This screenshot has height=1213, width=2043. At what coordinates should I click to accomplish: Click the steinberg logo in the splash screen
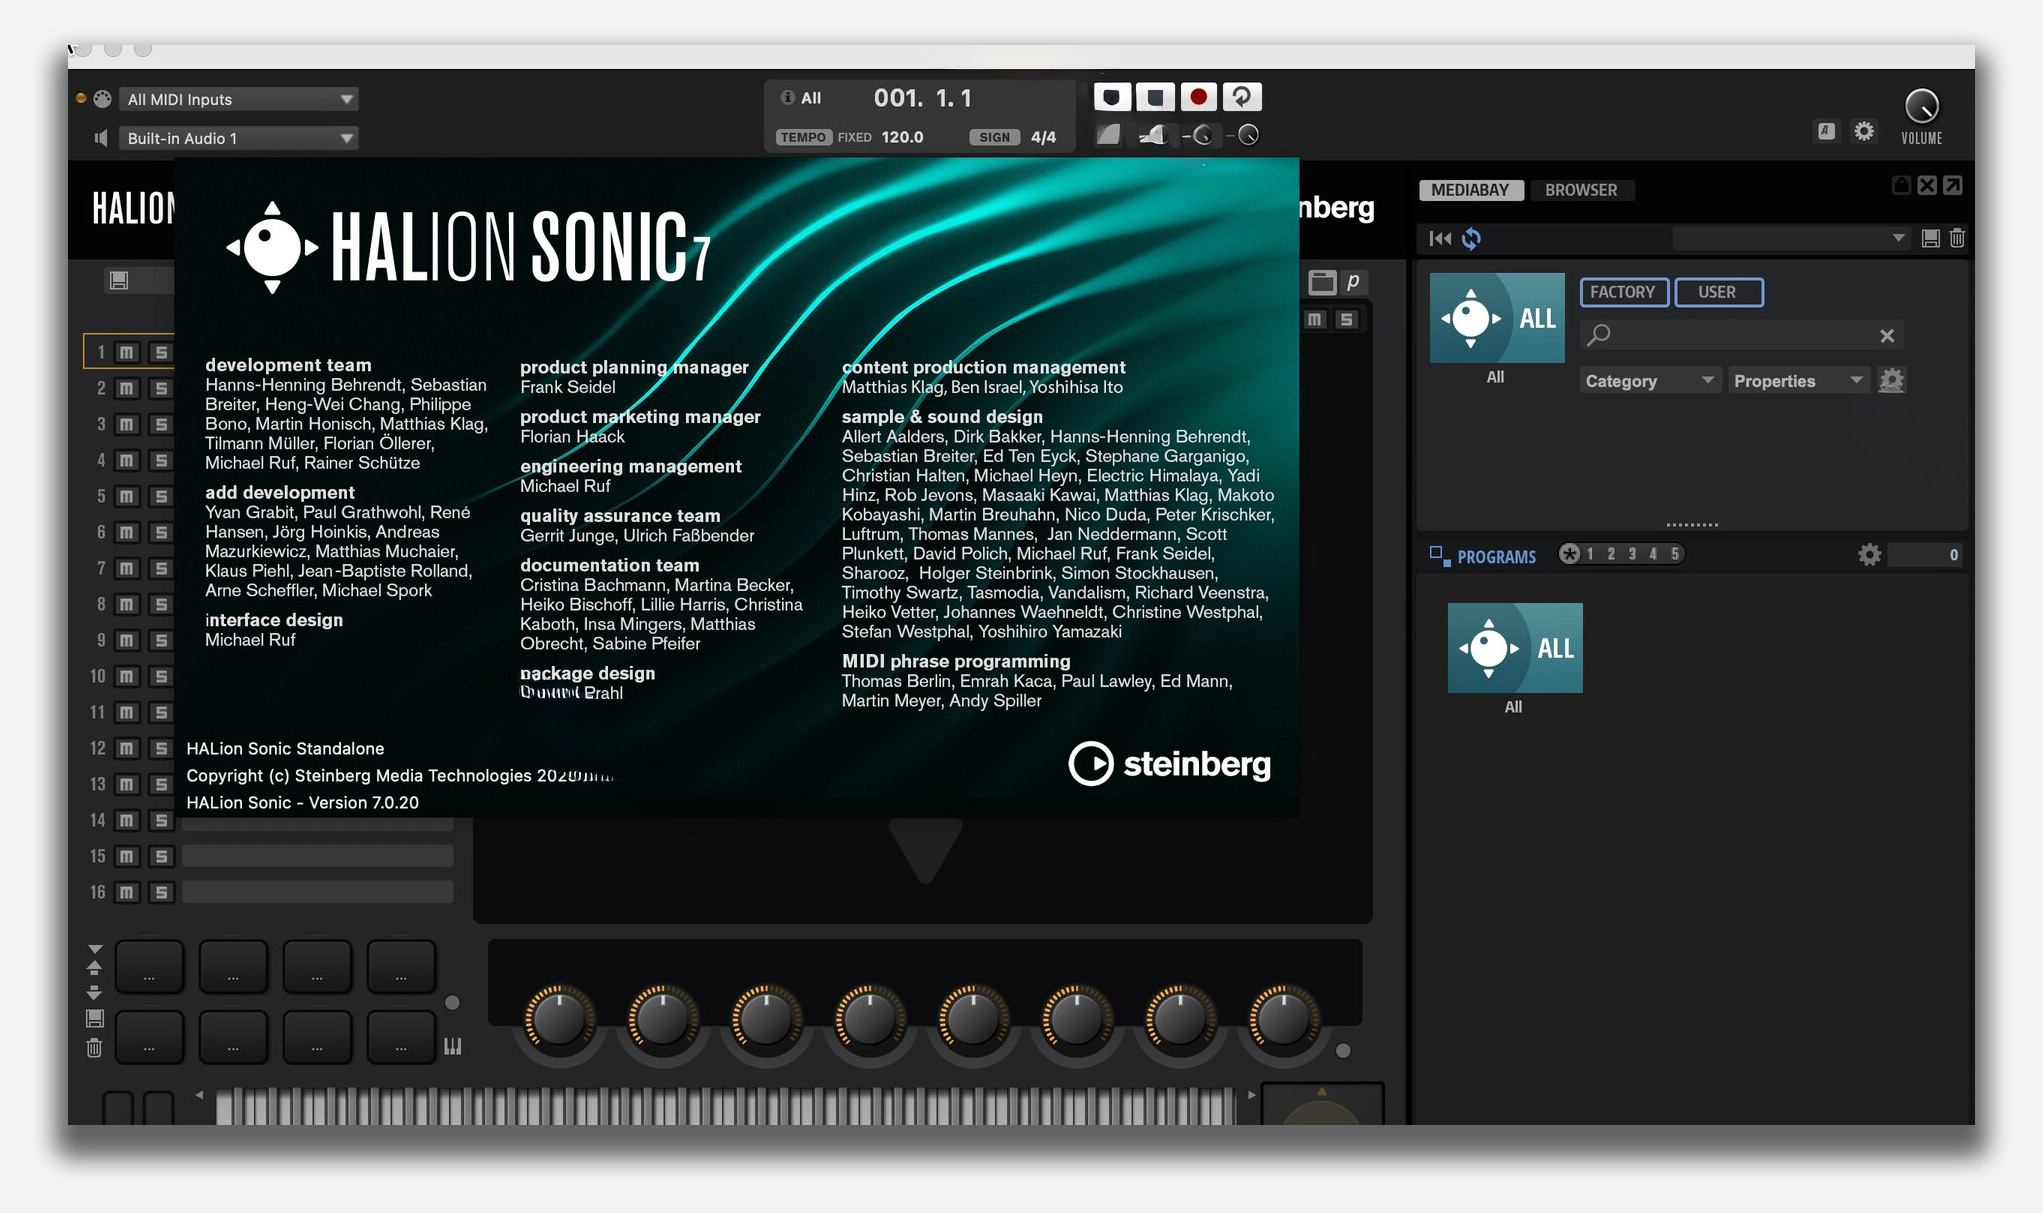(x=1169, y=764)
